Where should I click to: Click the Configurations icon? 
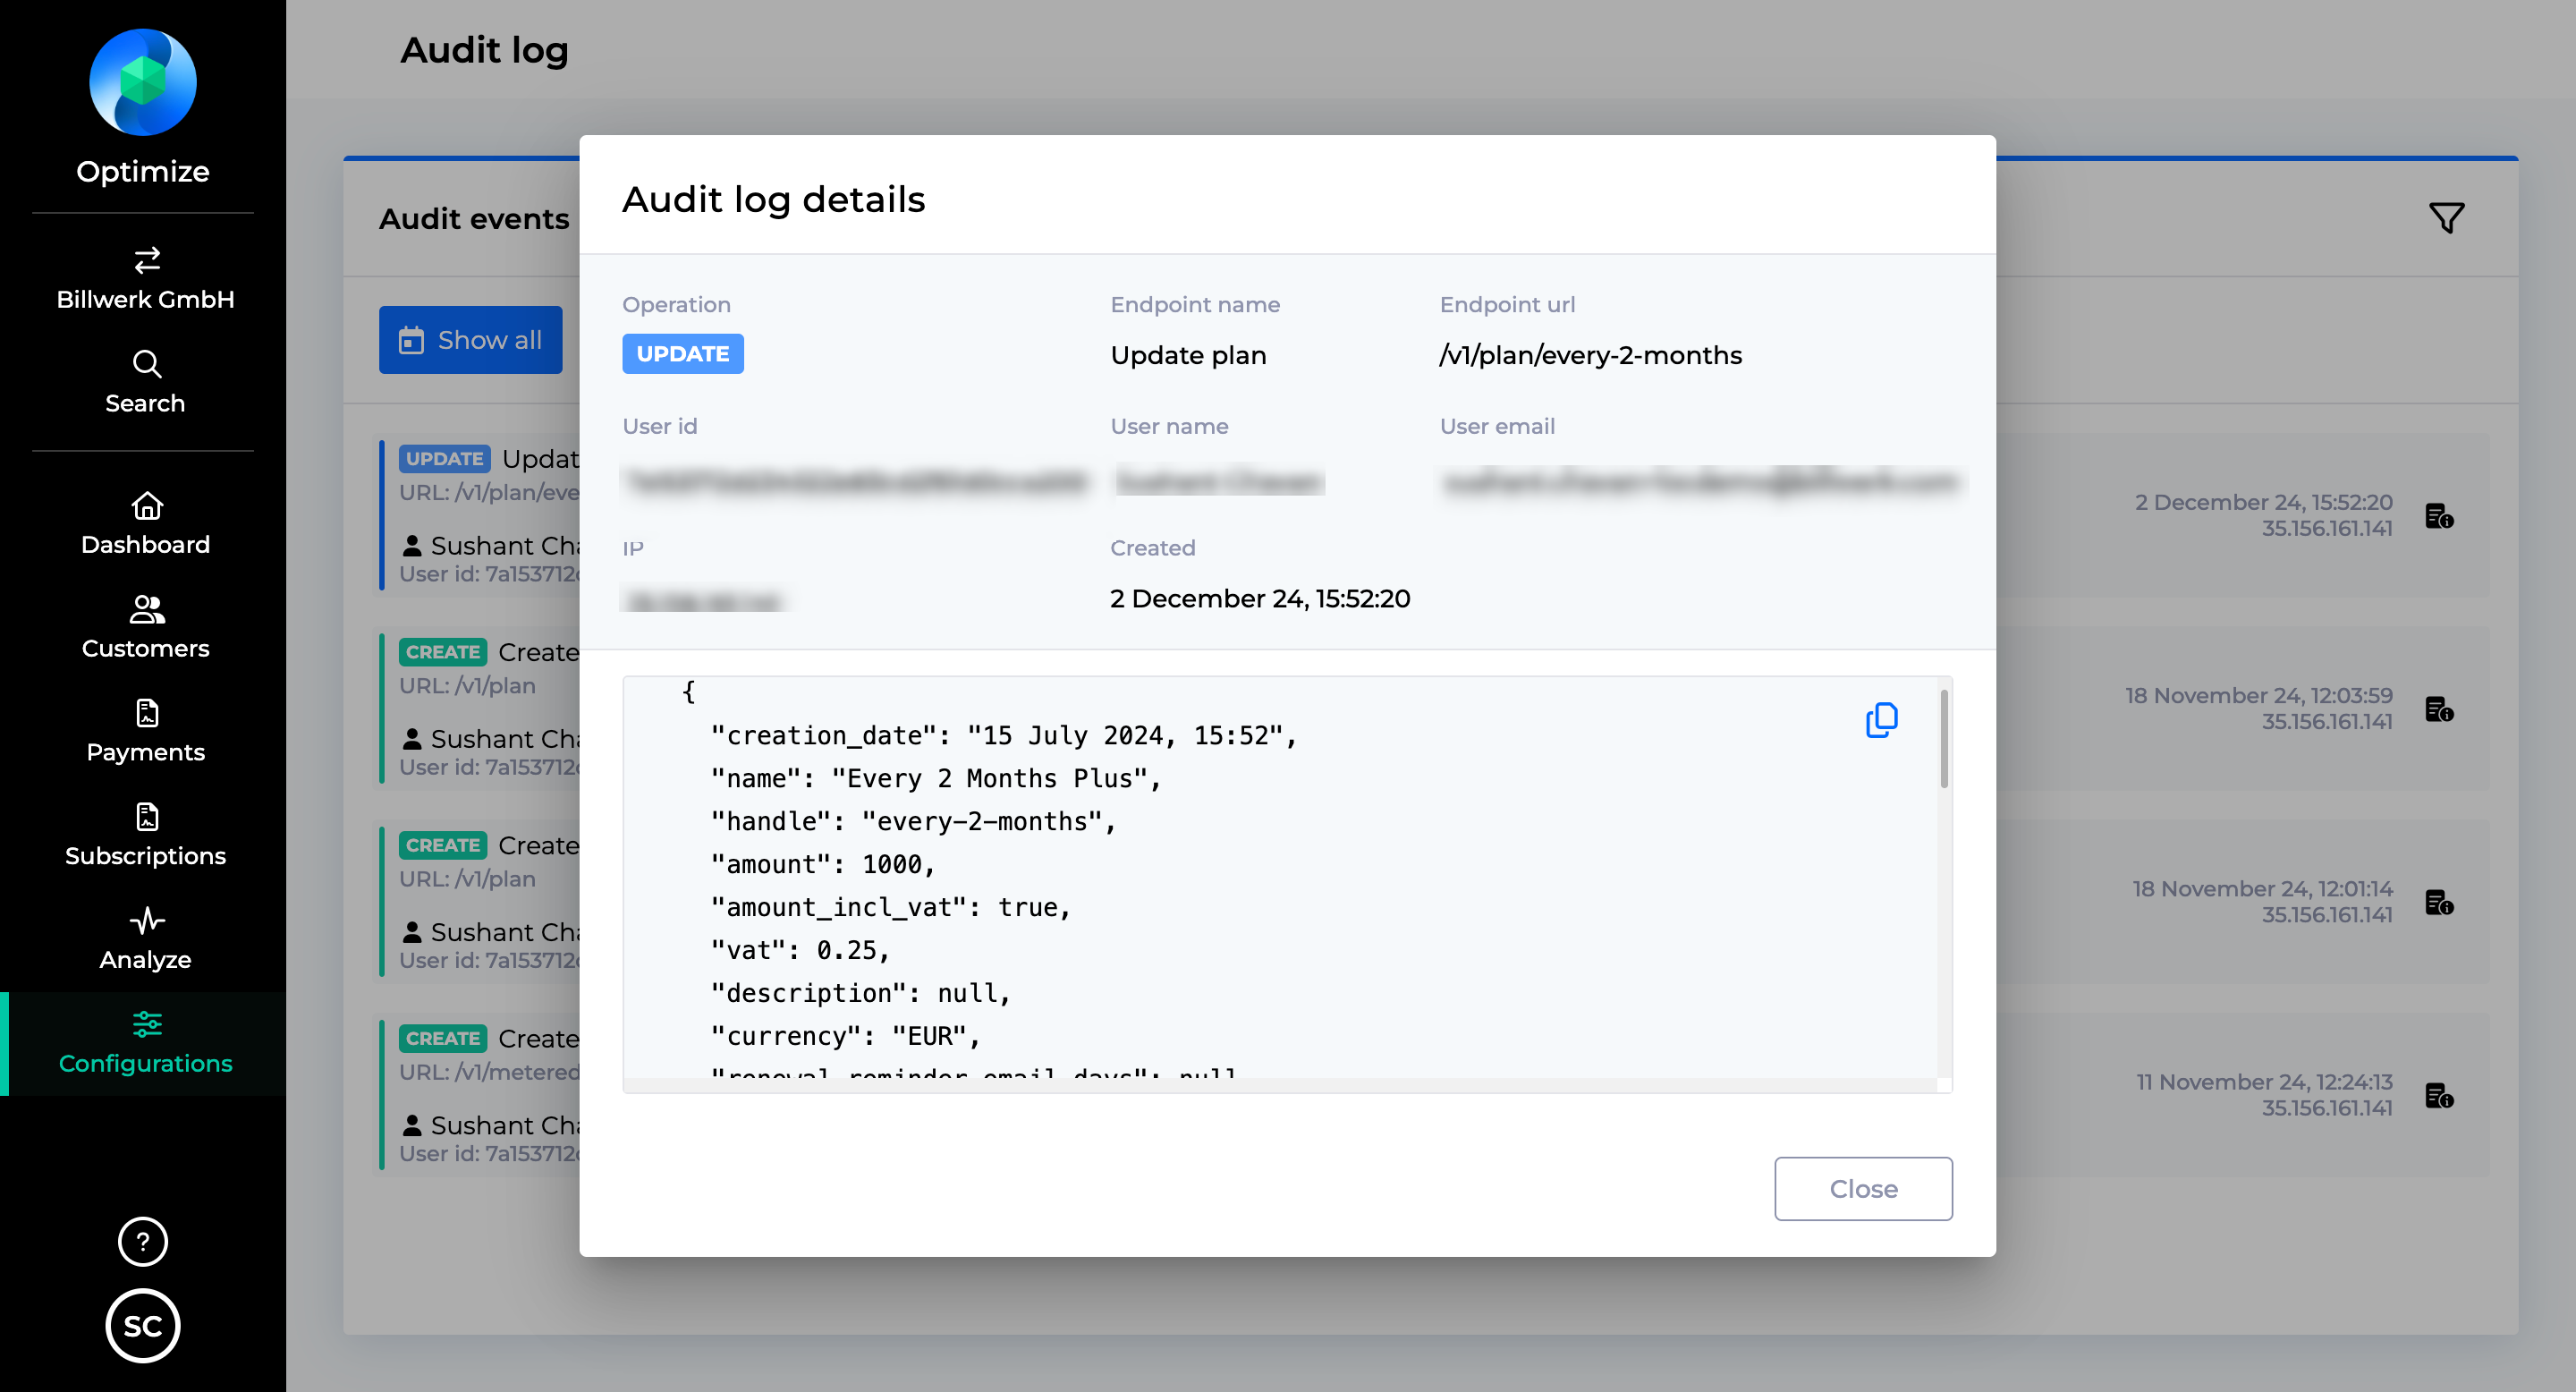(146, 1025)
